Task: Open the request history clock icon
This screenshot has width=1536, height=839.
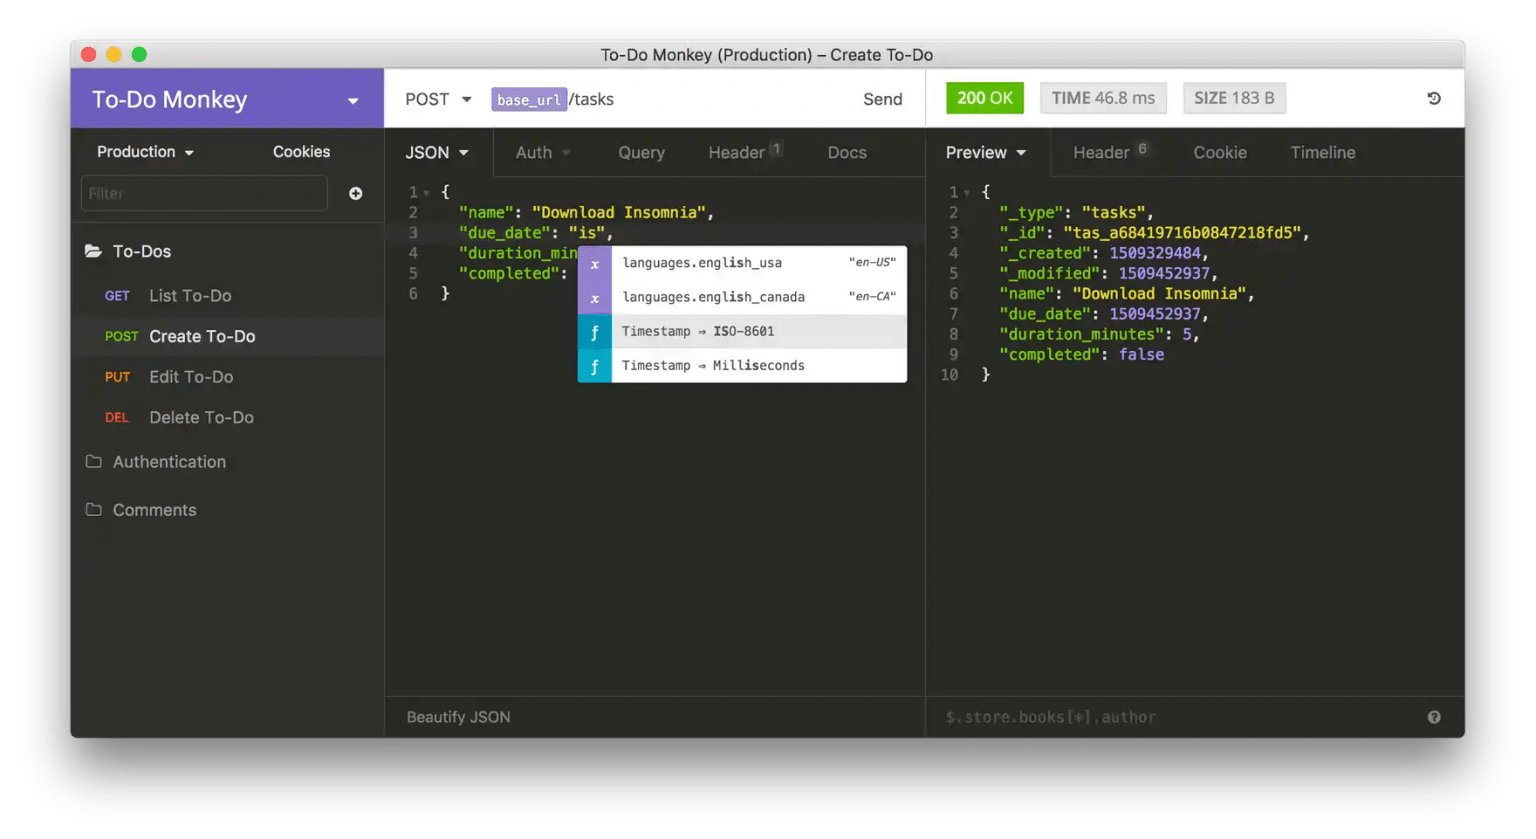Action: pos(1433,98)
